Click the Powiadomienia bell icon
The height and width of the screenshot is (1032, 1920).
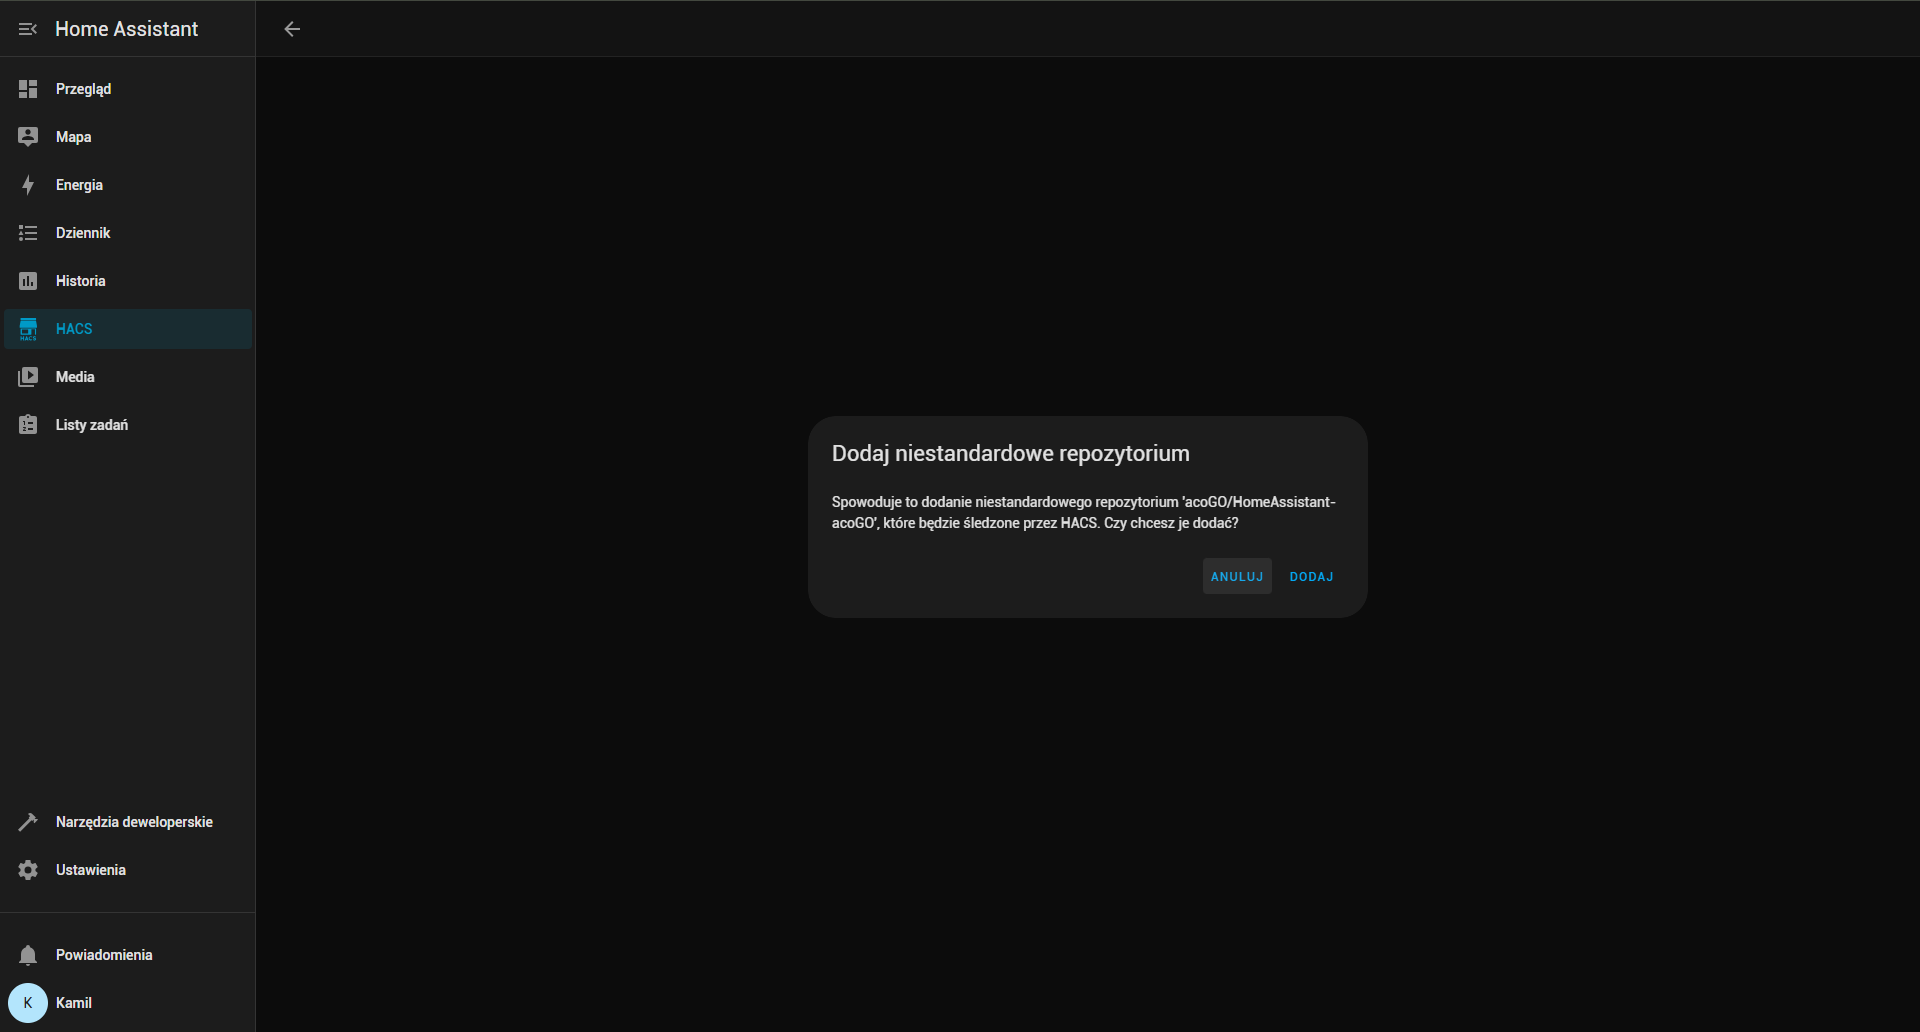(28, 955)
